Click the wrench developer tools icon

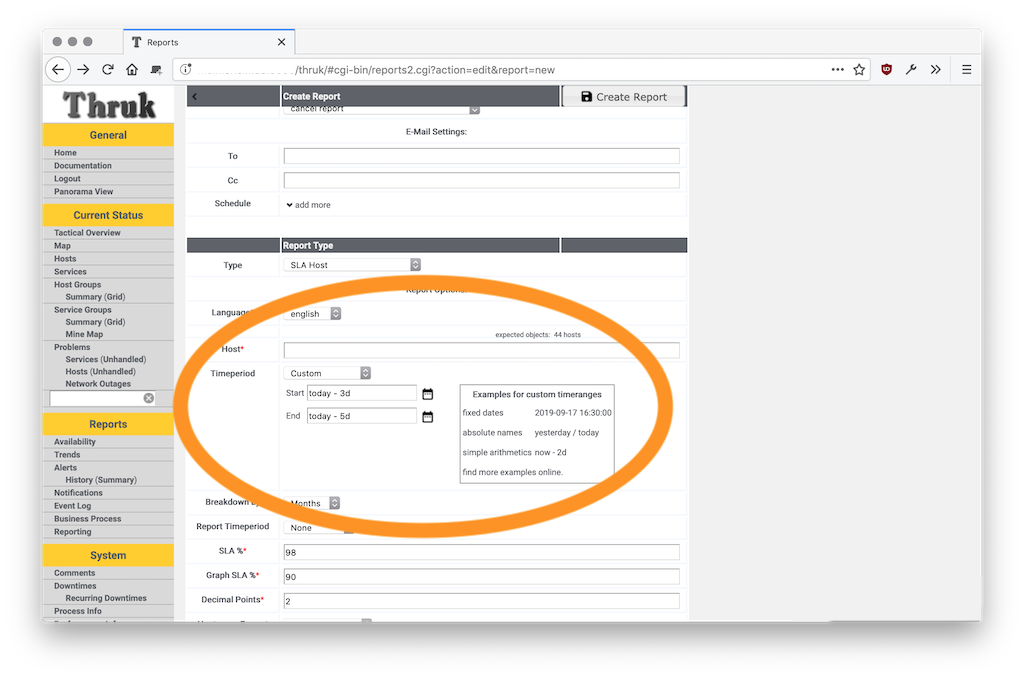911,70
